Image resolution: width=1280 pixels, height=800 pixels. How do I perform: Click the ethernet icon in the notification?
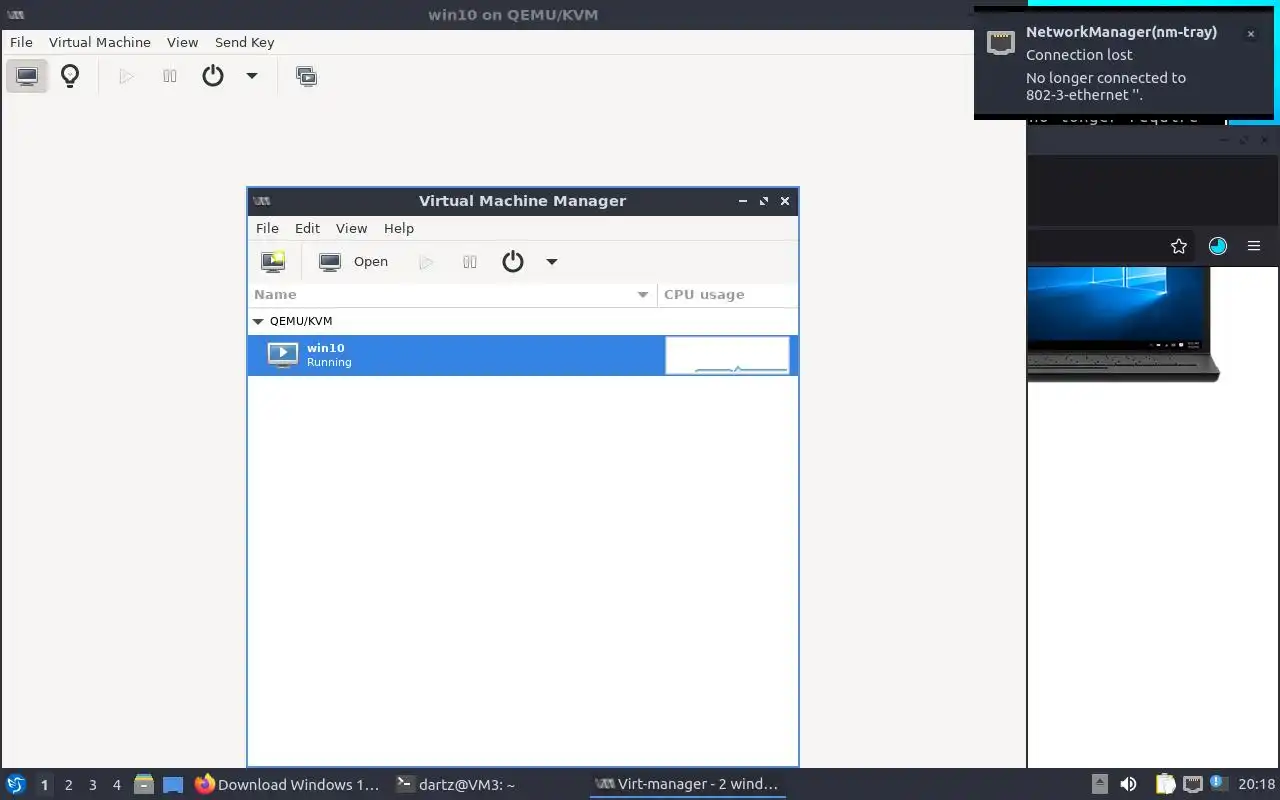click(x=1001, y=42)
